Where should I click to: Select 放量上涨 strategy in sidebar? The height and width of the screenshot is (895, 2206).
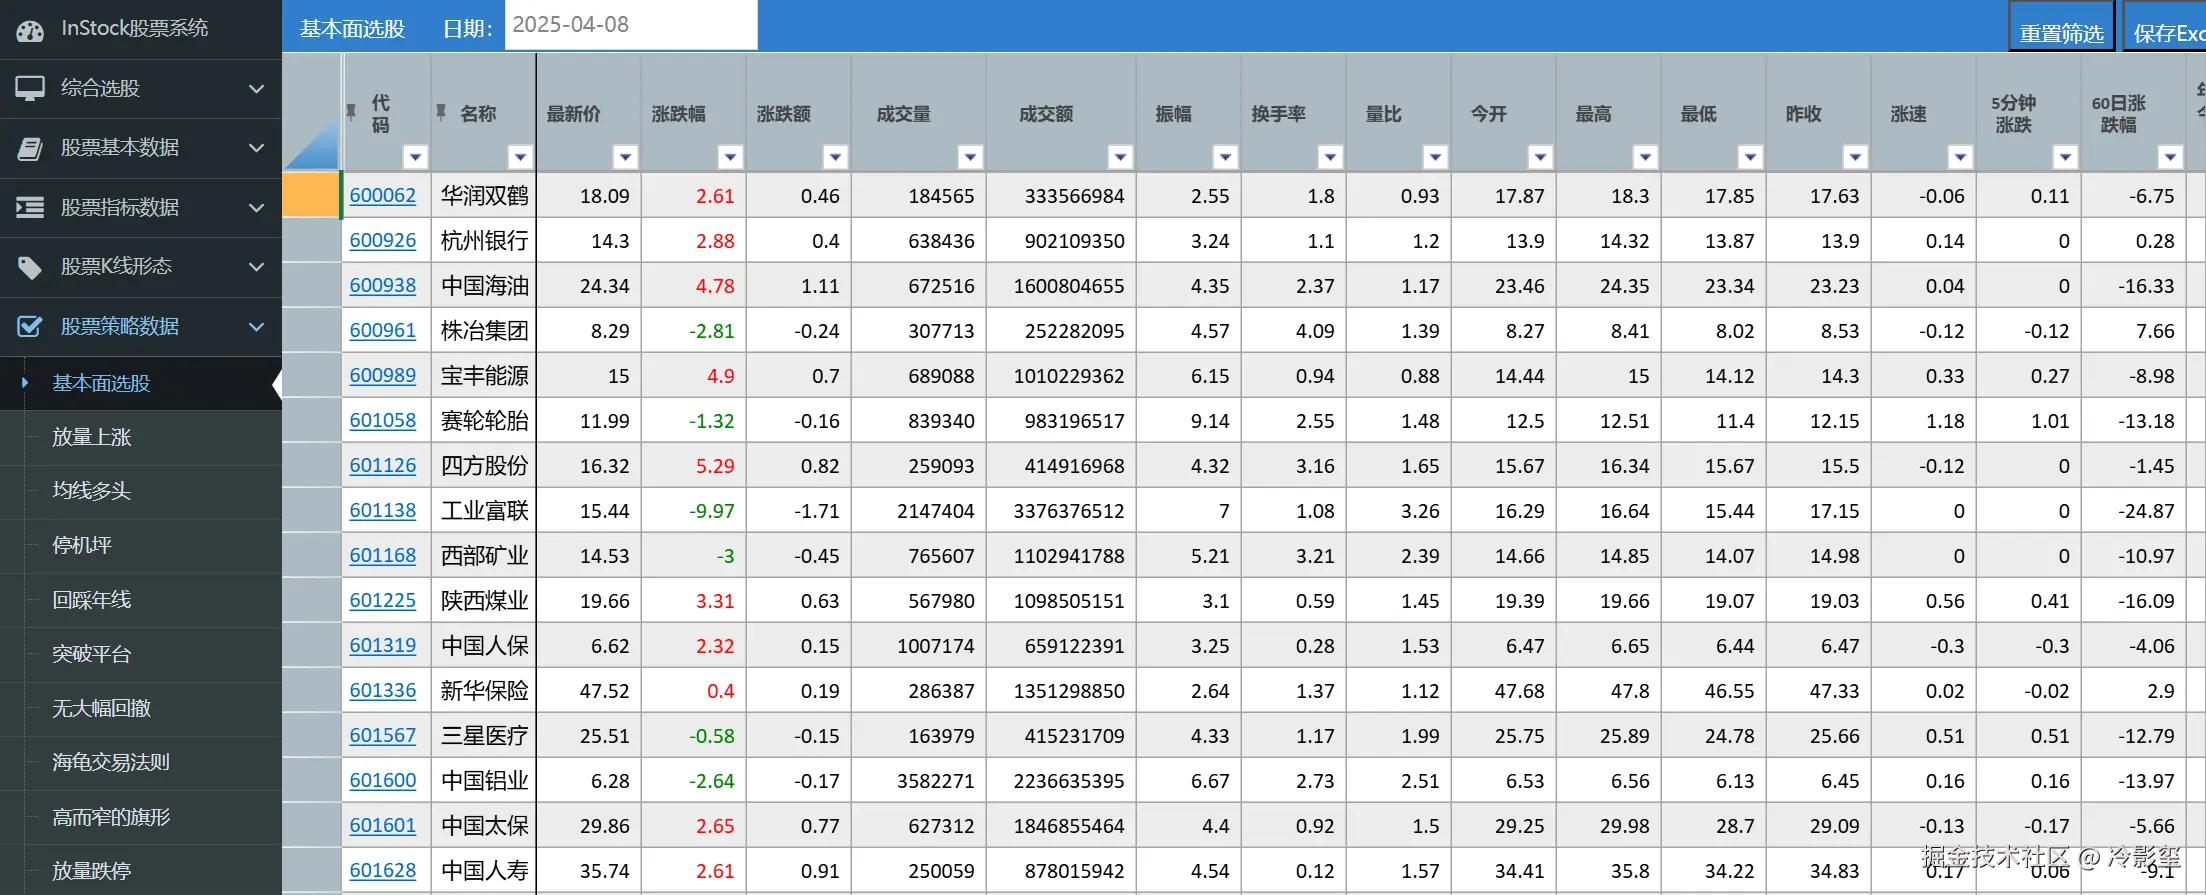141,437
